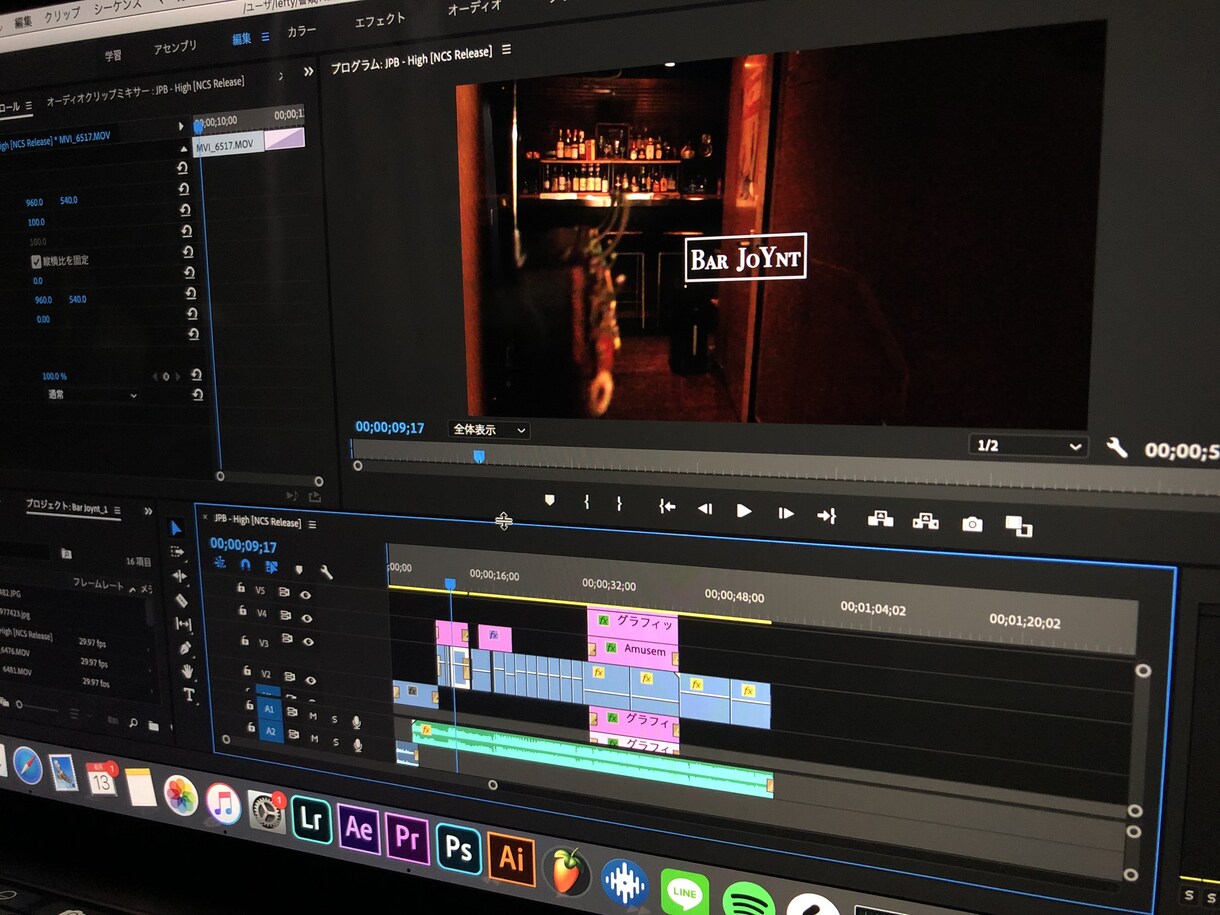This screenshot has height=915, width=1220.
Task: Open Program monitor wrench settings
Action: coord(1116,447)
